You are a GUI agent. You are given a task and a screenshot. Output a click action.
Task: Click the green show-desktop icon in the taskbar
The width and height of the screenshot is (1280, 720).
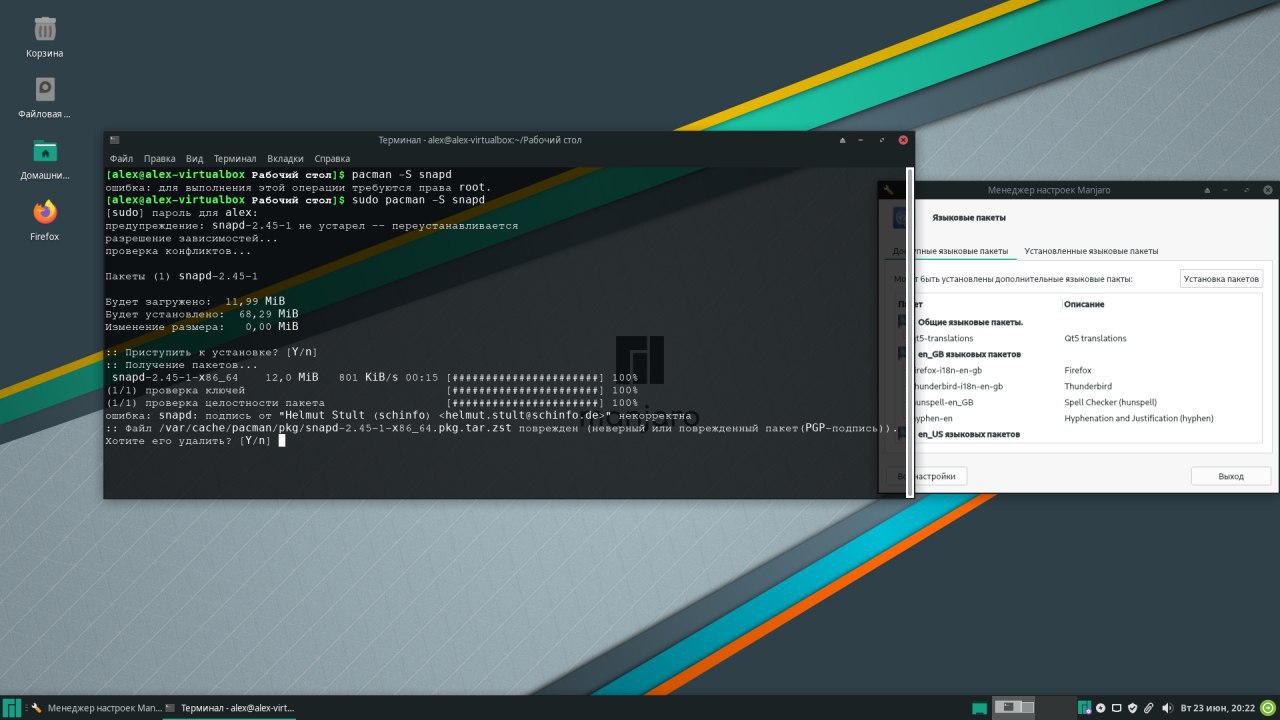click(980, 708)
